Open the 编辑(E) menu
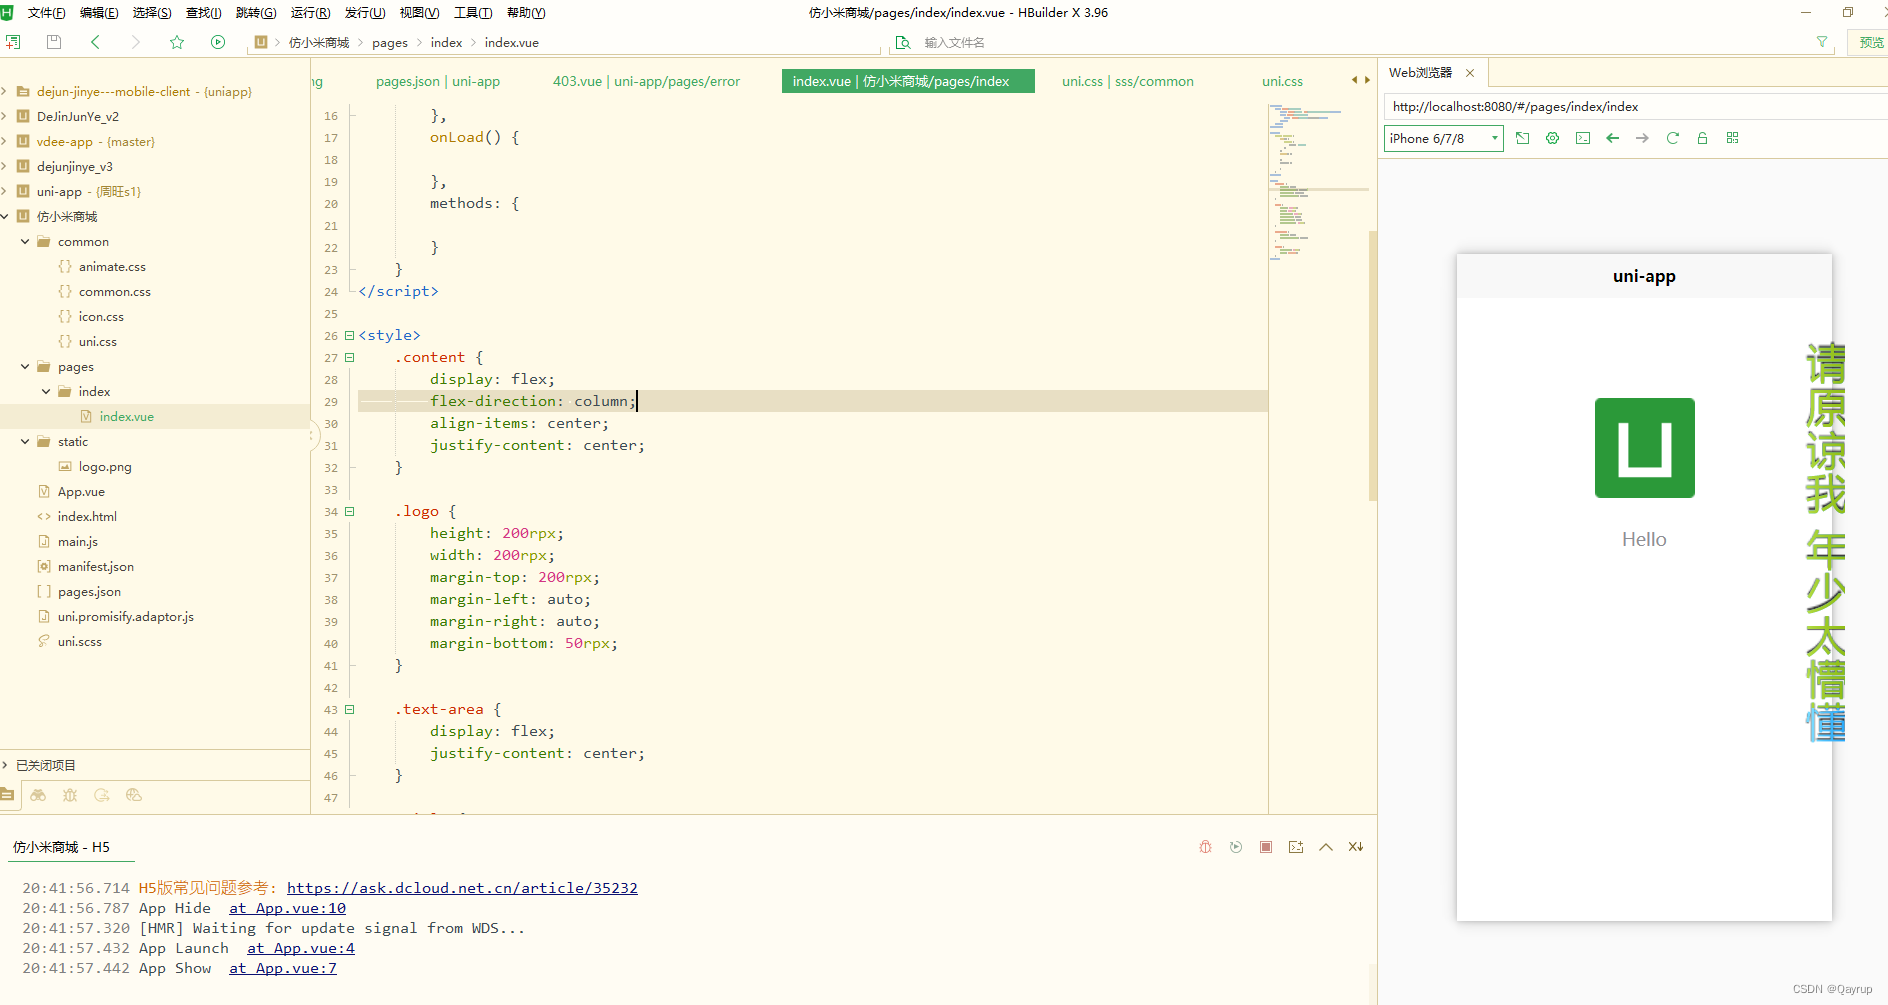Image resolution: width=1888 pixels, height=1005 pixels. tap(99, 13)
